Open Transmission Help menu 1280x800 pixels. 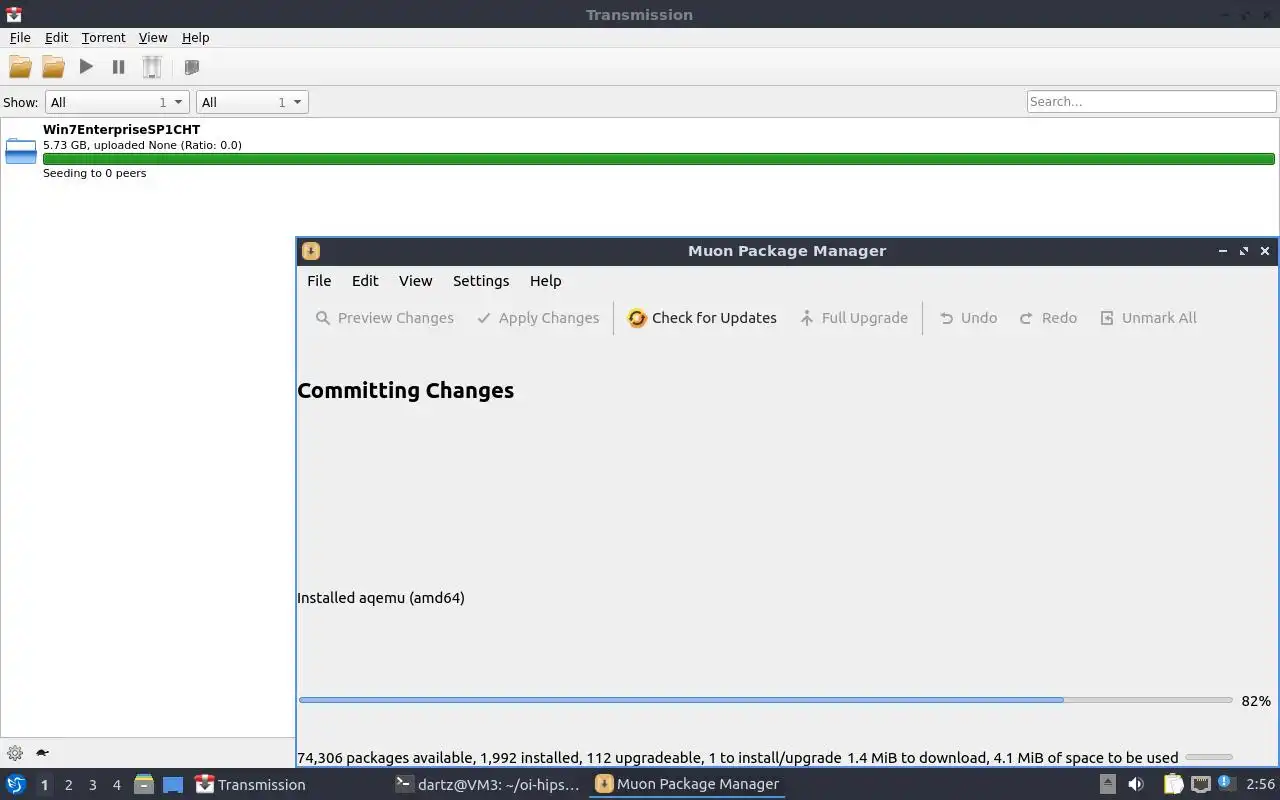click(x=195, y=37)
